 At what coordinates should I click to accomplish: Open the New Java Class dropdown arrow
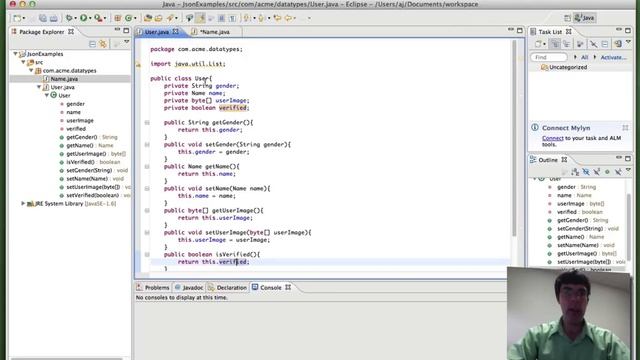coord(135,18)
